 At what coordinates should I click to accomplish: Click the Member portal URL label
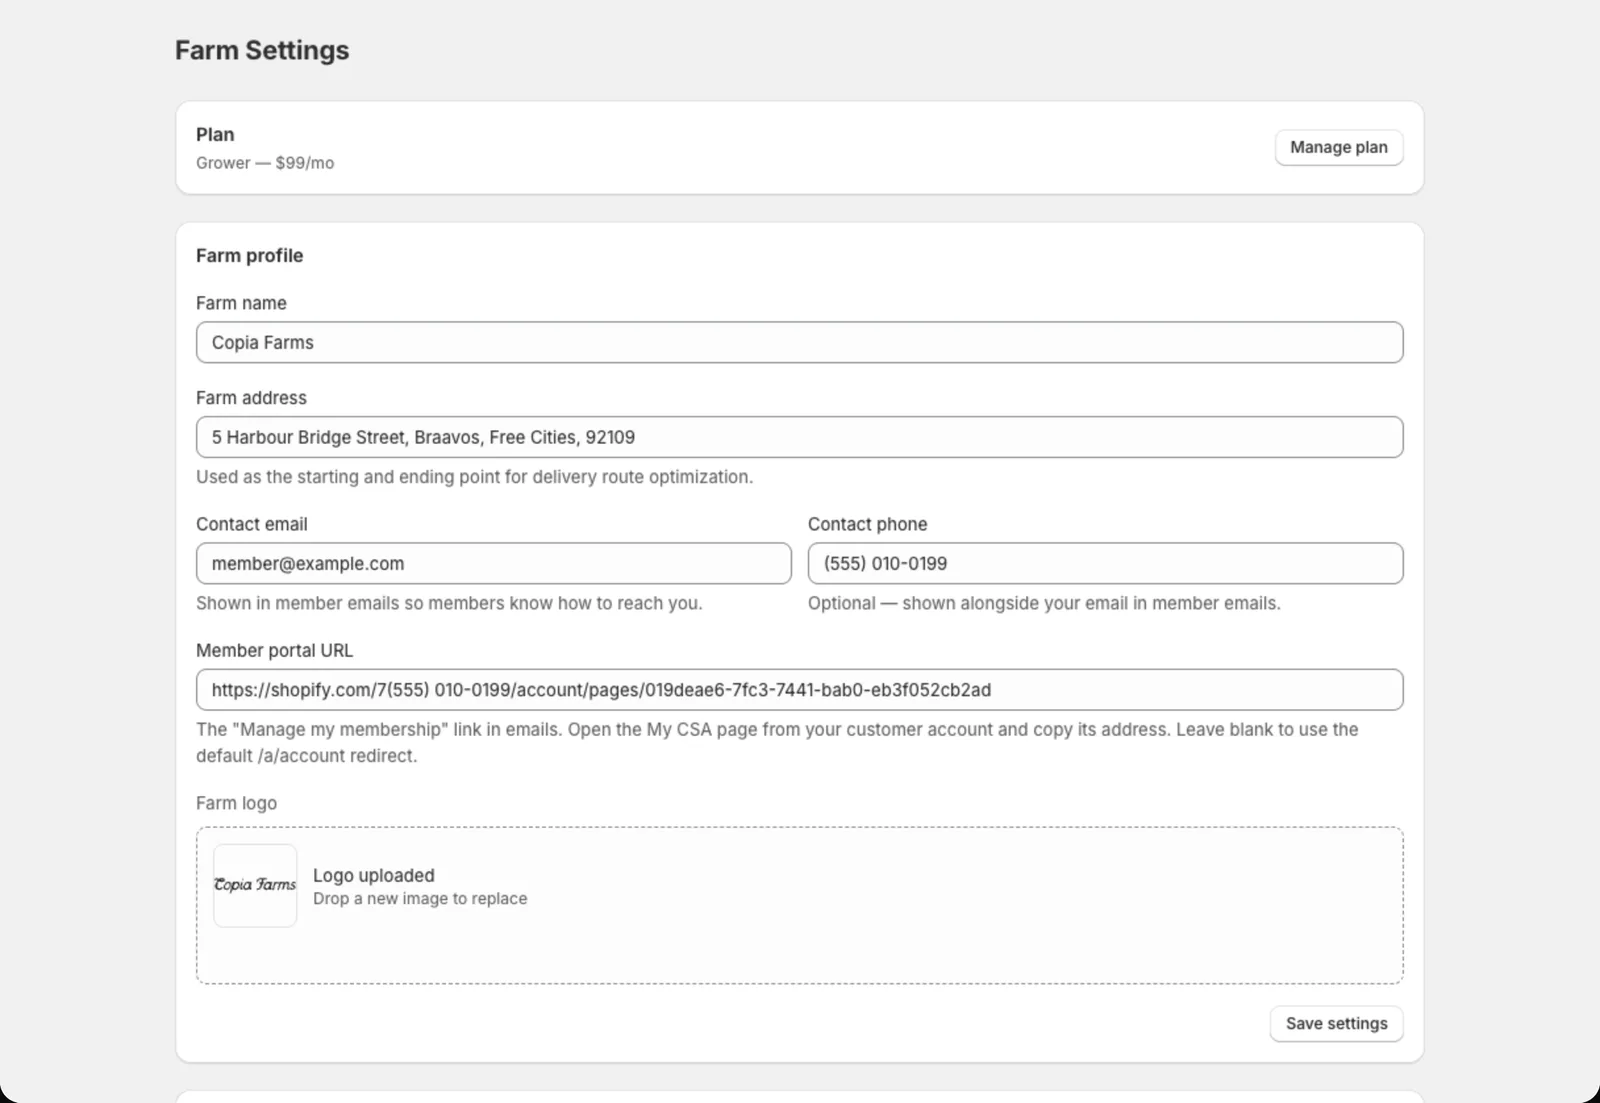click(274, 650)
